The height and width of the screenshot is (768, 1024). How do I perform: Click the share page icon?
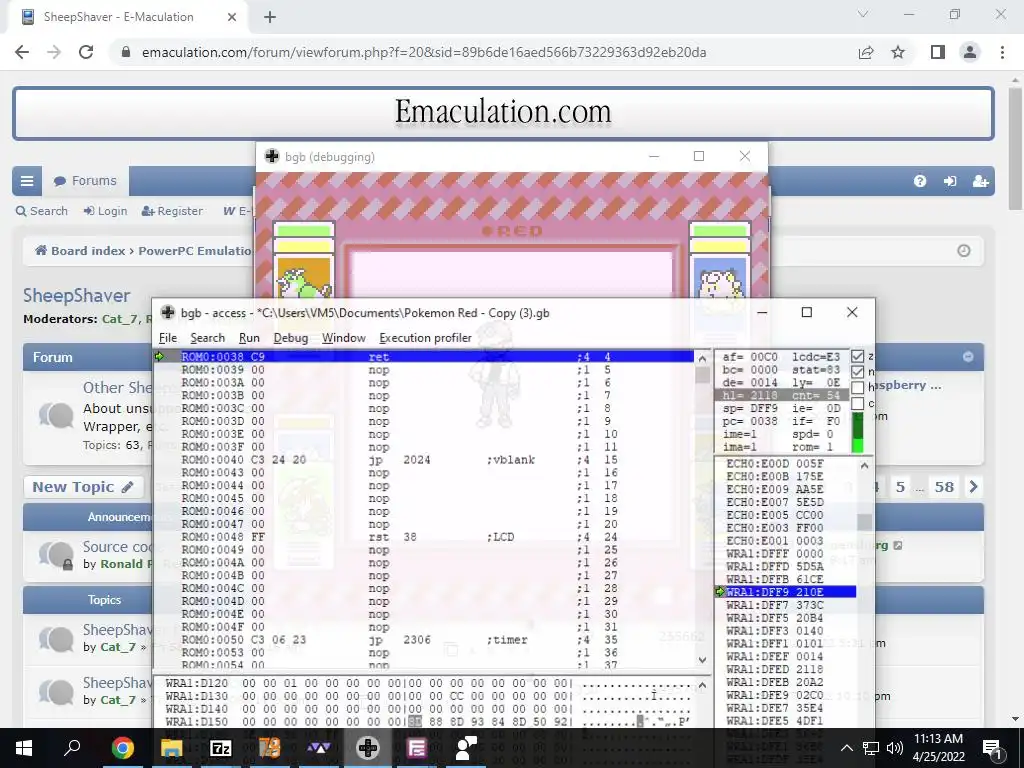[866, 52]
